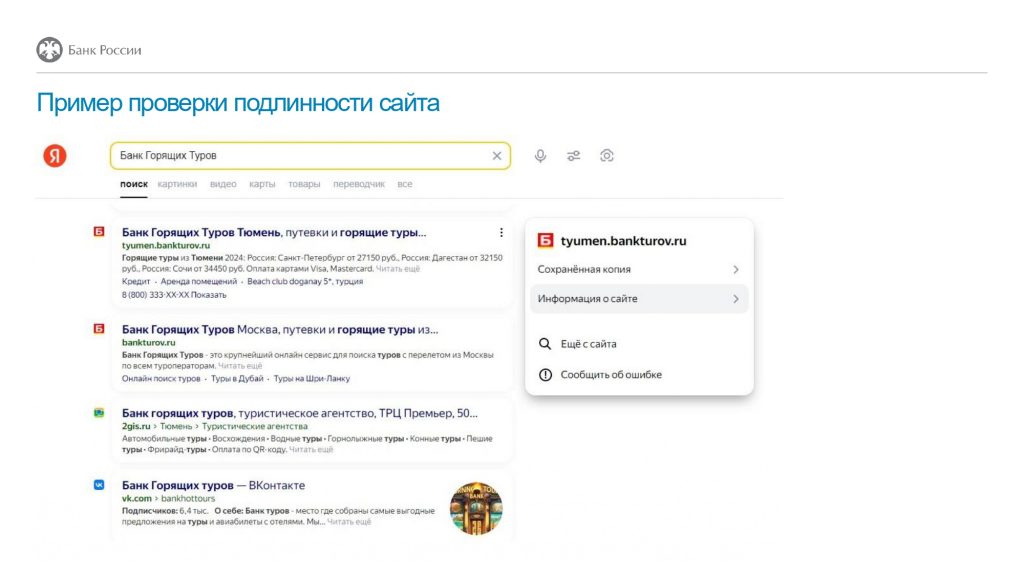Switch to the переводчик tab

click(359, 184)
